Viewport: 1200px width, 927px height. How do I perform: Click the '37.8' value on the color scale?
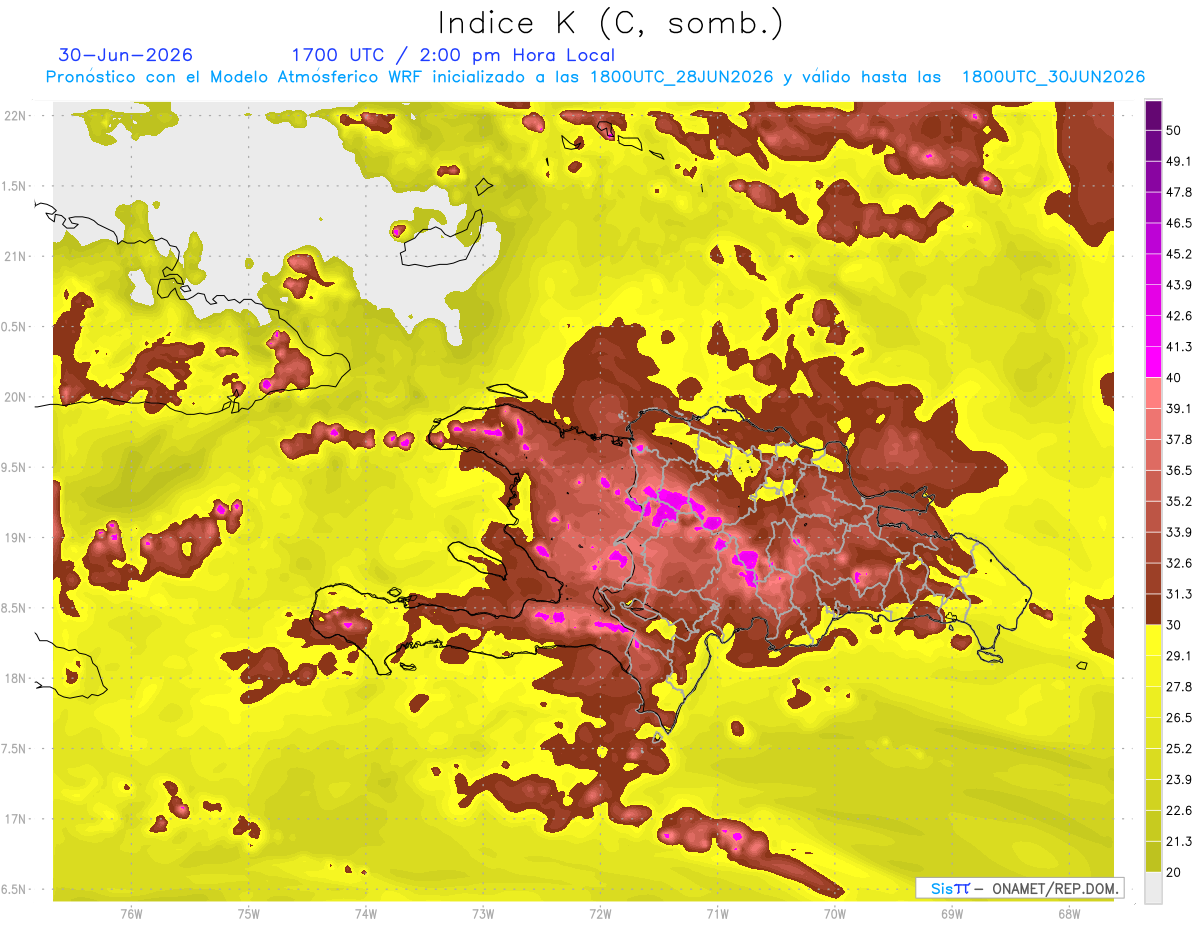coord(1180,440)
